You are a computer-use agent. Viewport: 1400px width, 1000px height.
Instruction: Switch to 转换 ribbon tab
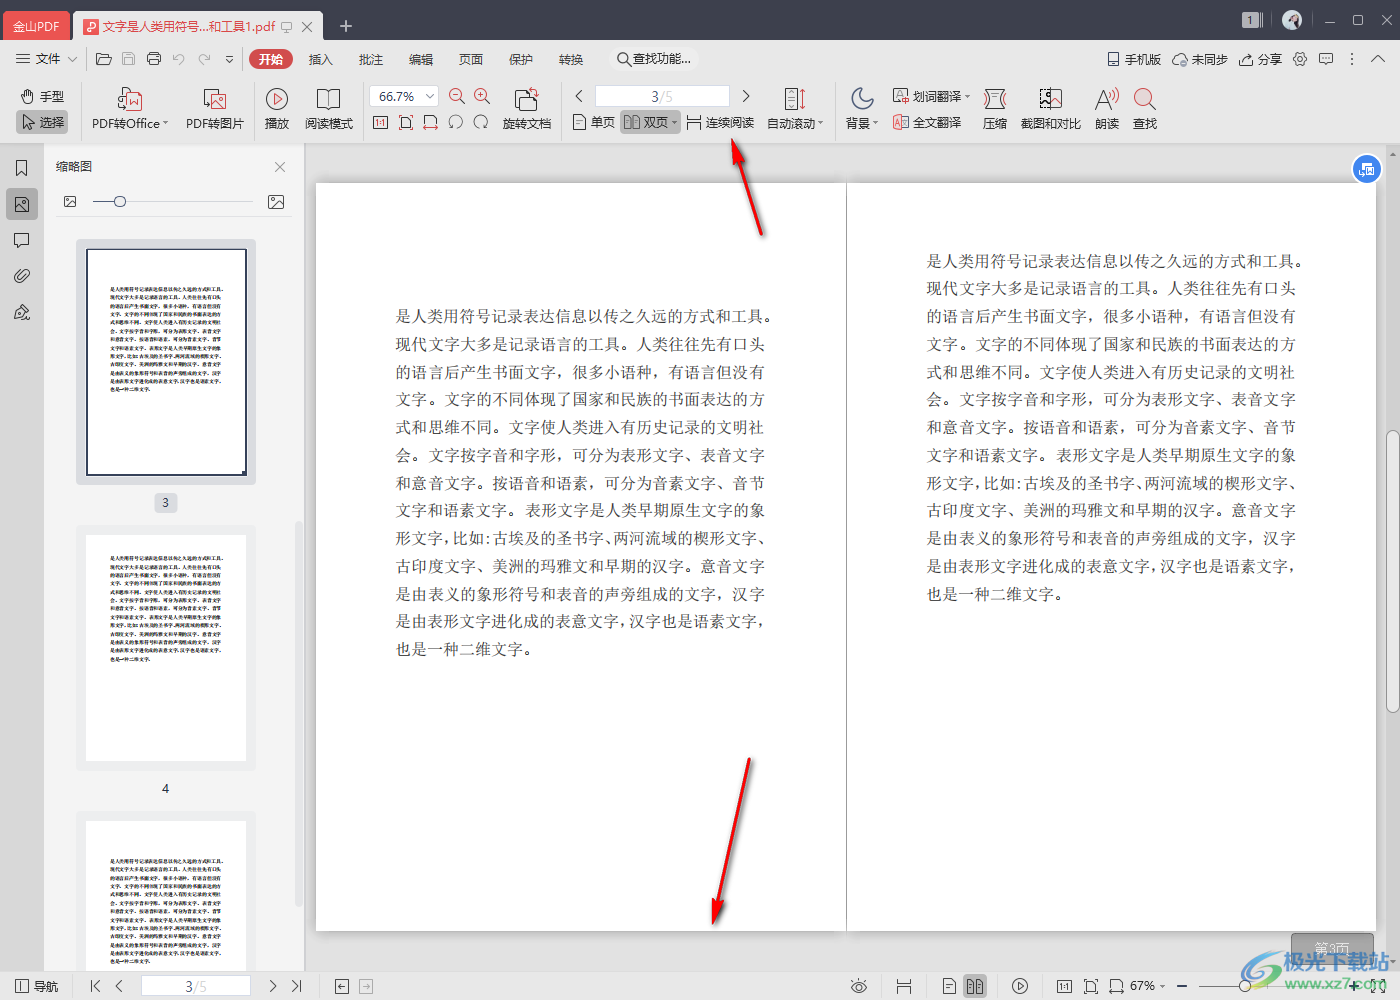[x=571, y=59]
